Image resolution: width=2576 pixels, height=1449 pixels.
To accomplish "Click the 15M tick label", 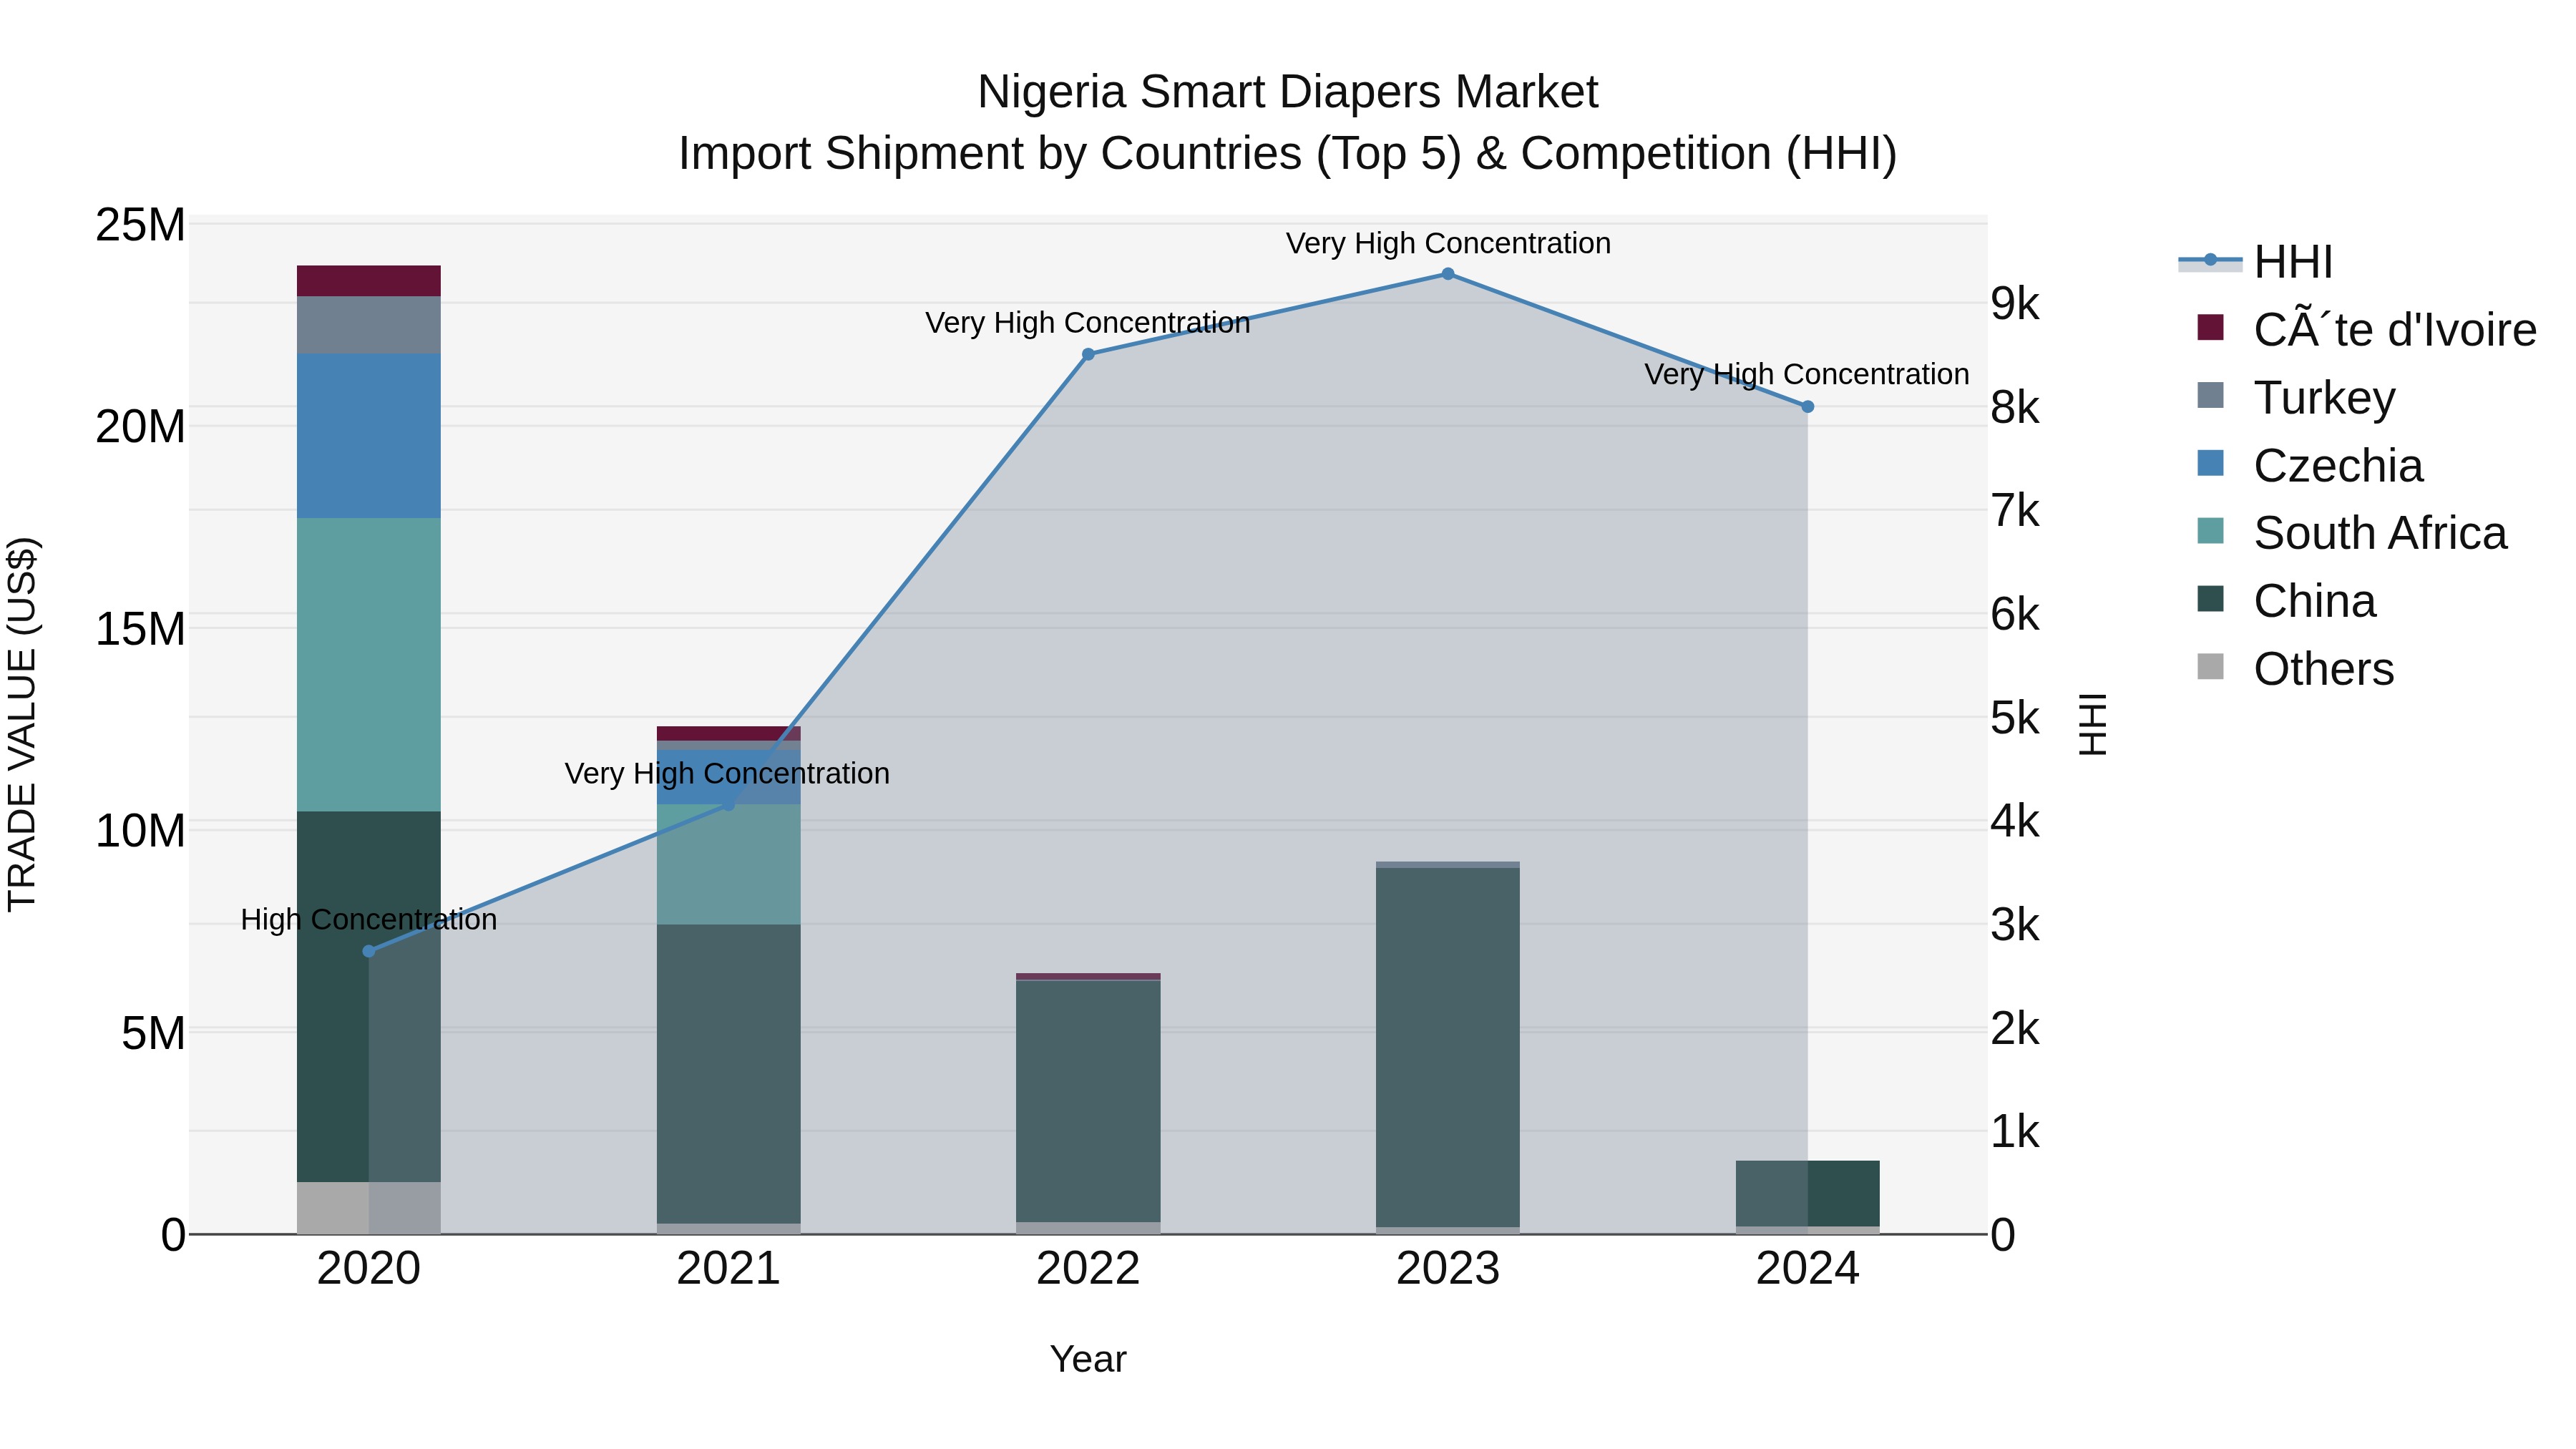I will point(140,630).
